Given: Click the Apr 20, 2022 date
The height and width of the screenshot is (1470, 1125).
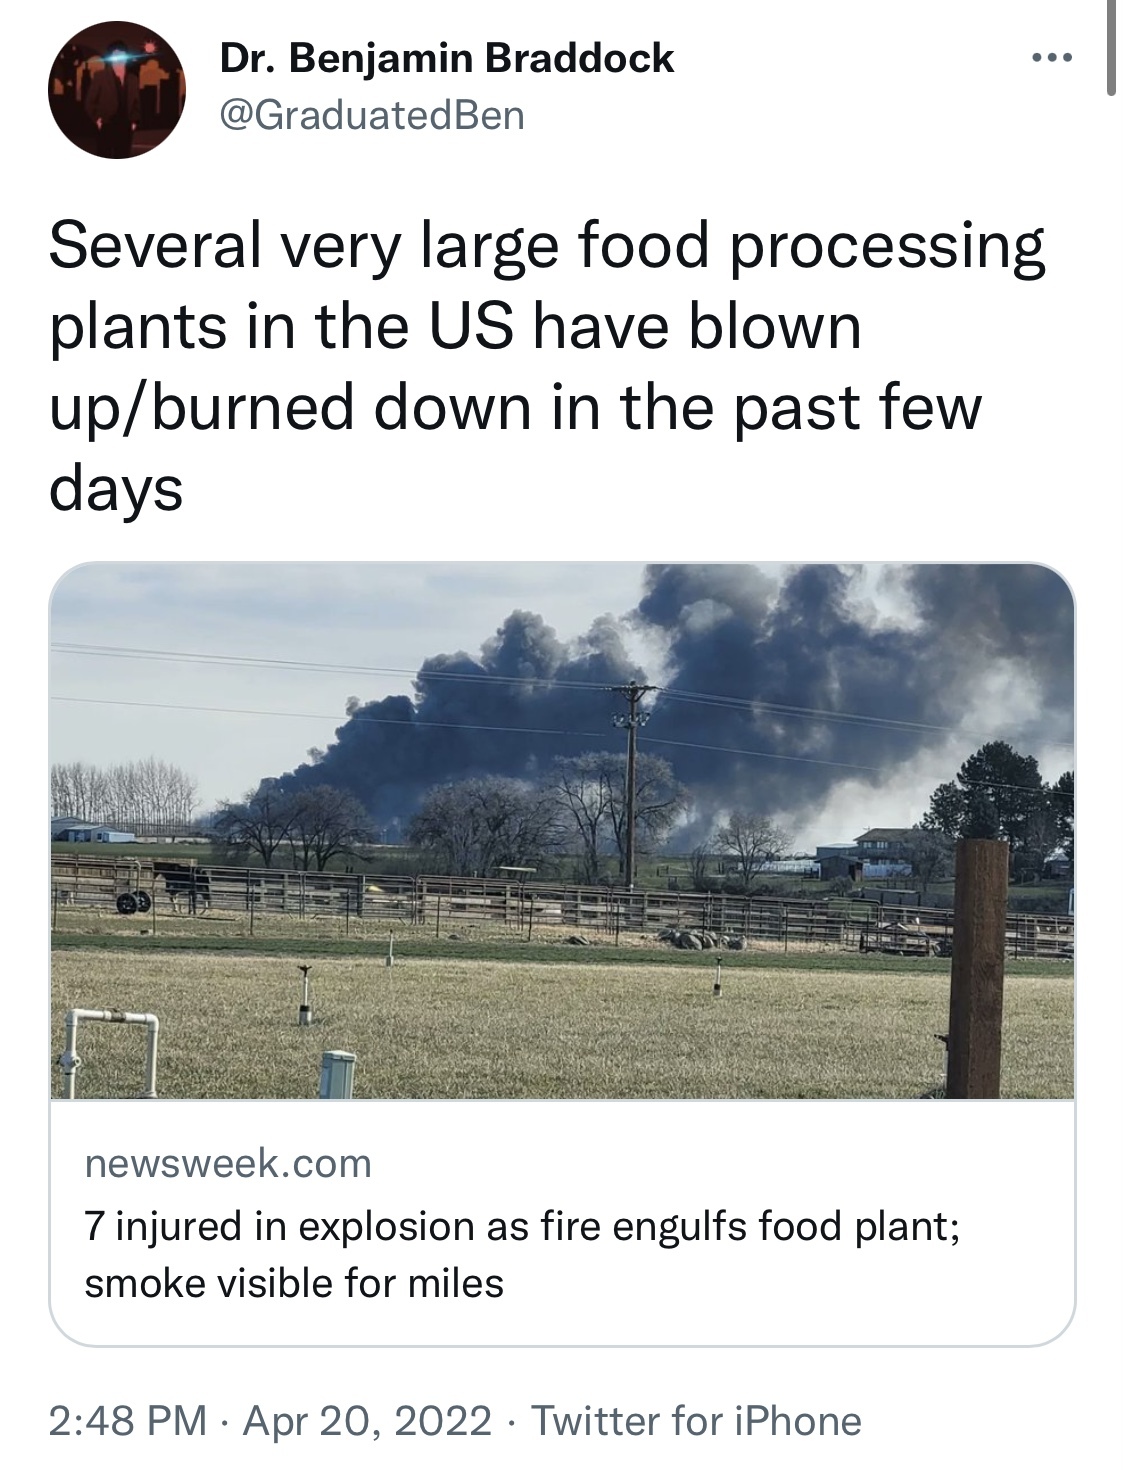Looking at the screenshot, I should (x=367, y=1420).
